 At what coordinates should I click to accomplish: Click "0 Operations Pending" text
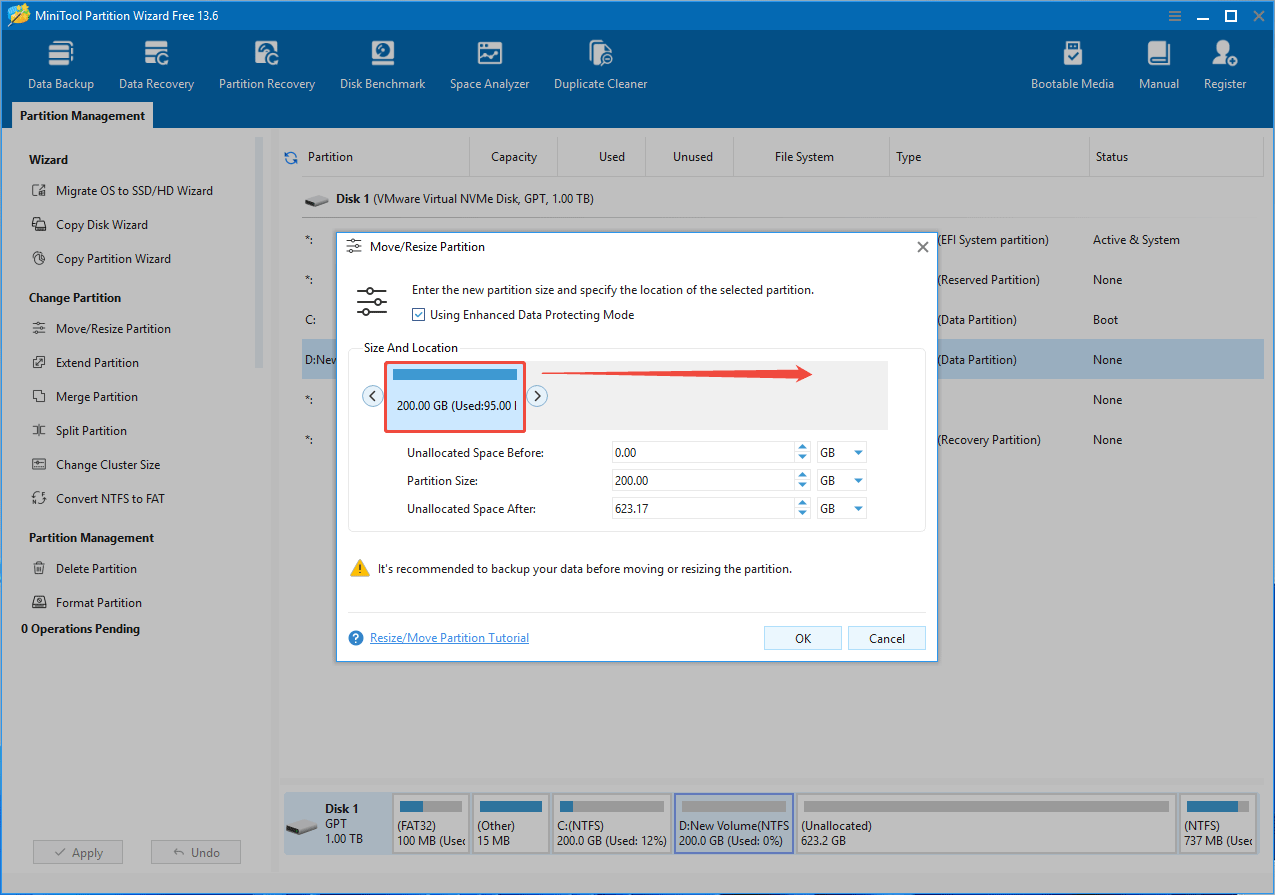click(x=81, y=629)
